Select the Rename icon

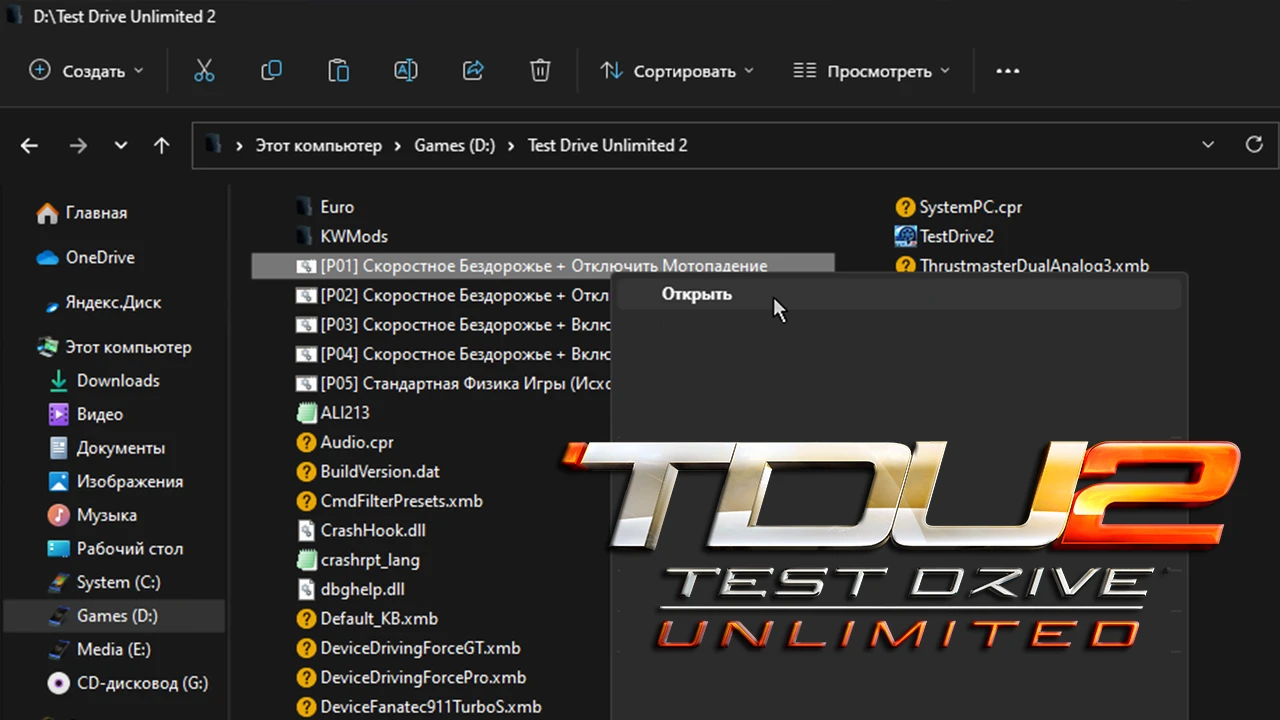(x=405, y=70)
